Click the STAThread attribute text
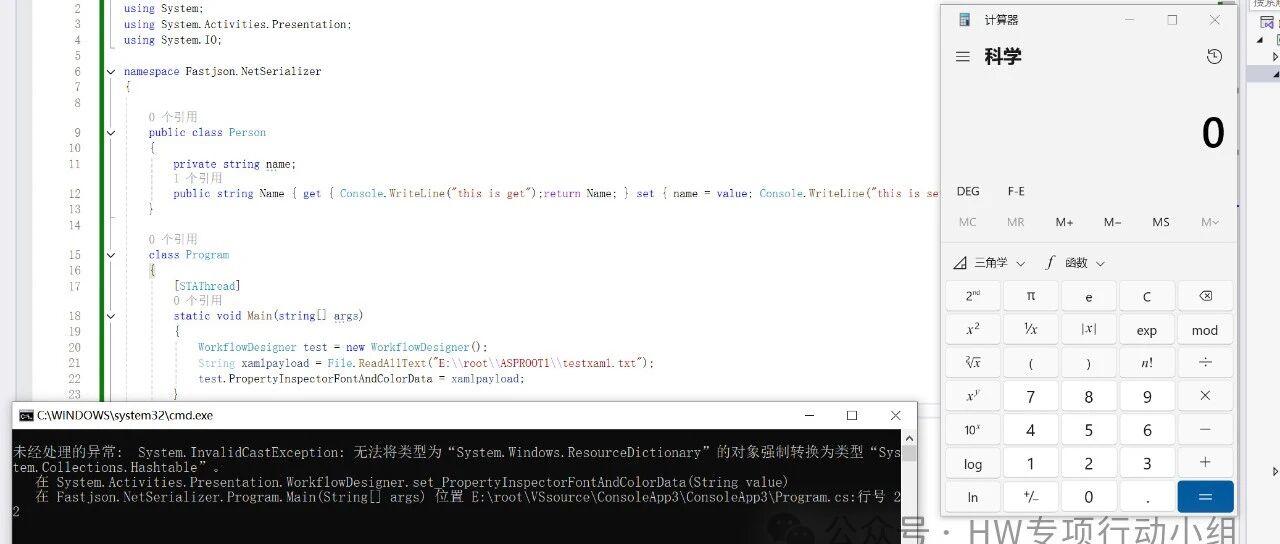The width and height of the screenshot is (1280, 544). [x=207, y=286]
